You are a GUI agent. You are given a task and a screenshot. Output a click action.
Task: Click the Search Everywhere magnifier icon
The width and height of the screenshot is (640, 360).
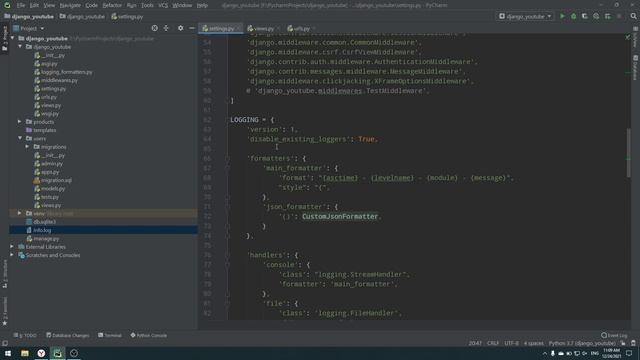click(x=633, y=16)
